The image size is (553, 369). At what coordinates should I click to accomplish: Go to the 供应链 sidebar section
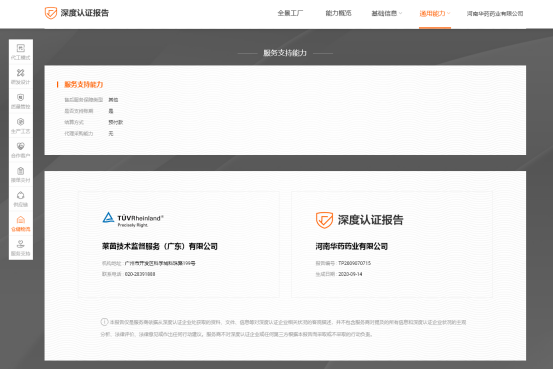point(20,199)
